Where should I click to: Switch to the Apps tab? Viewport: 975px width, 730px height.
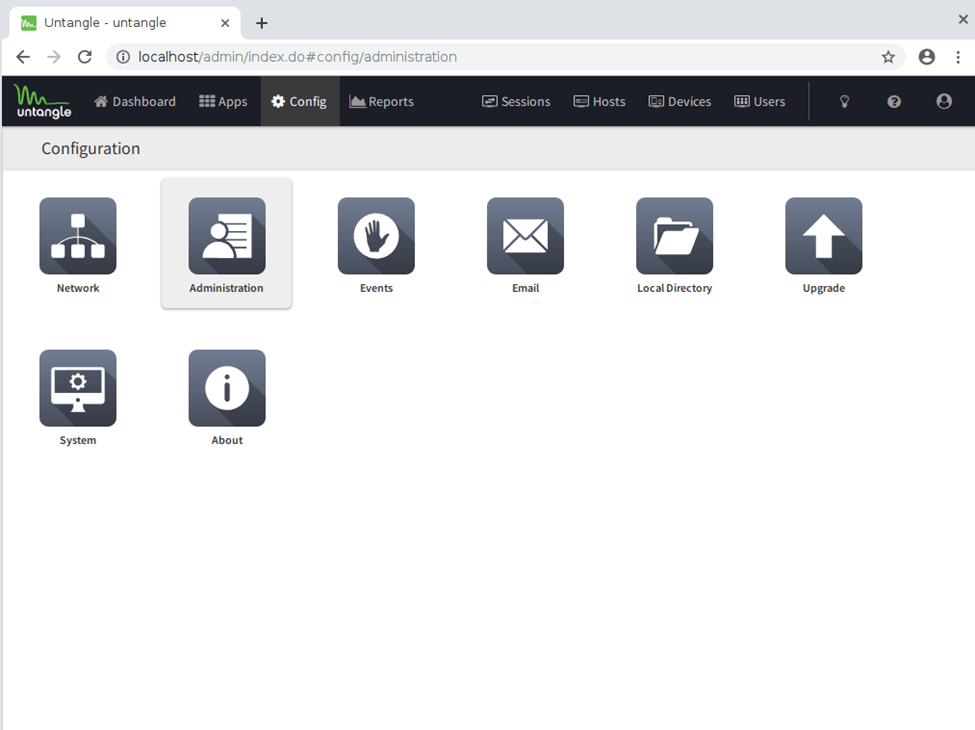223,101
